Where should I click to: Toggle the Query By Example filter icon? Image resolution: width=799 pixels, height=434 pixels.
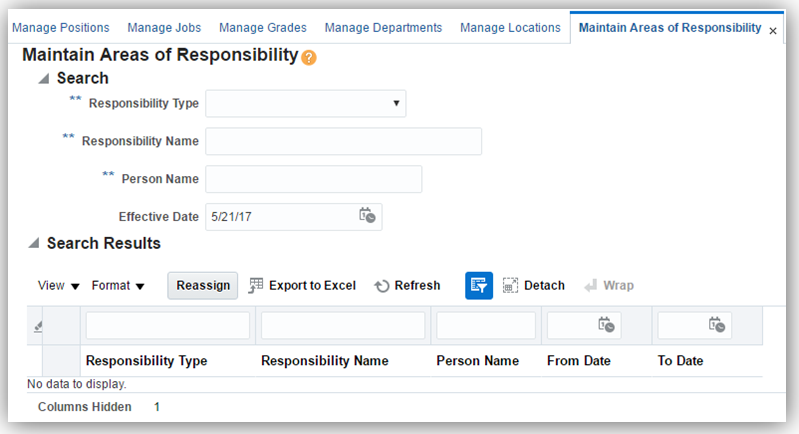479,285
